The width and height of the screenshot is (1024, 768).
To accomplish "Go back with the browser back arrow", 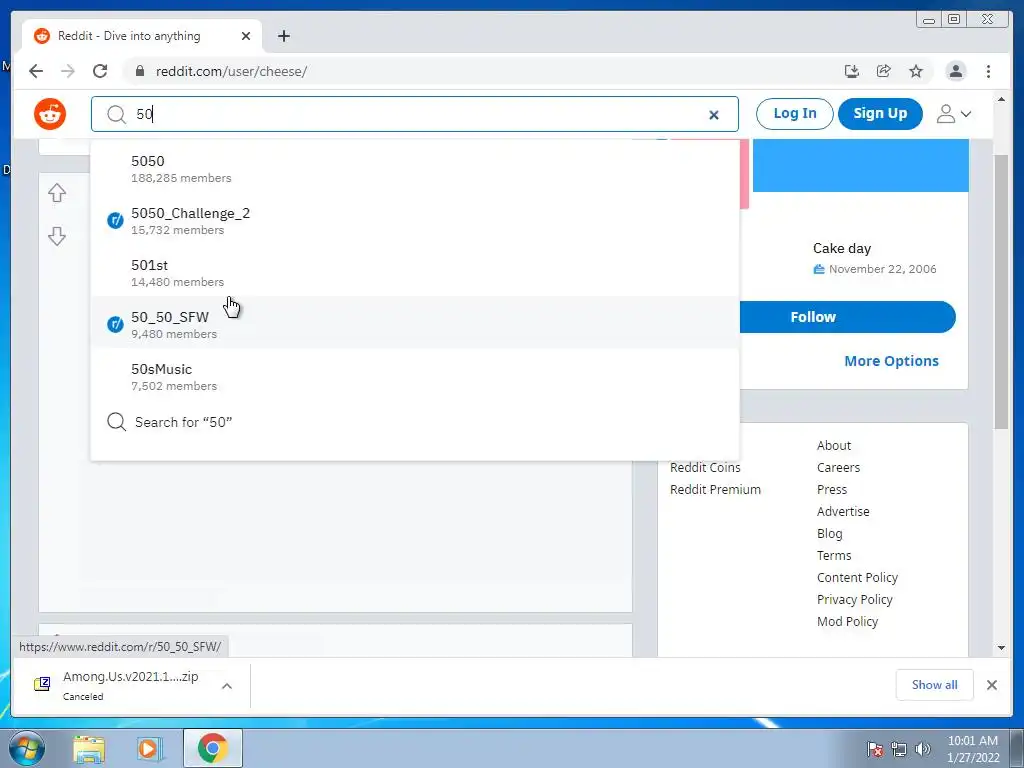I will tap(36, 71).
